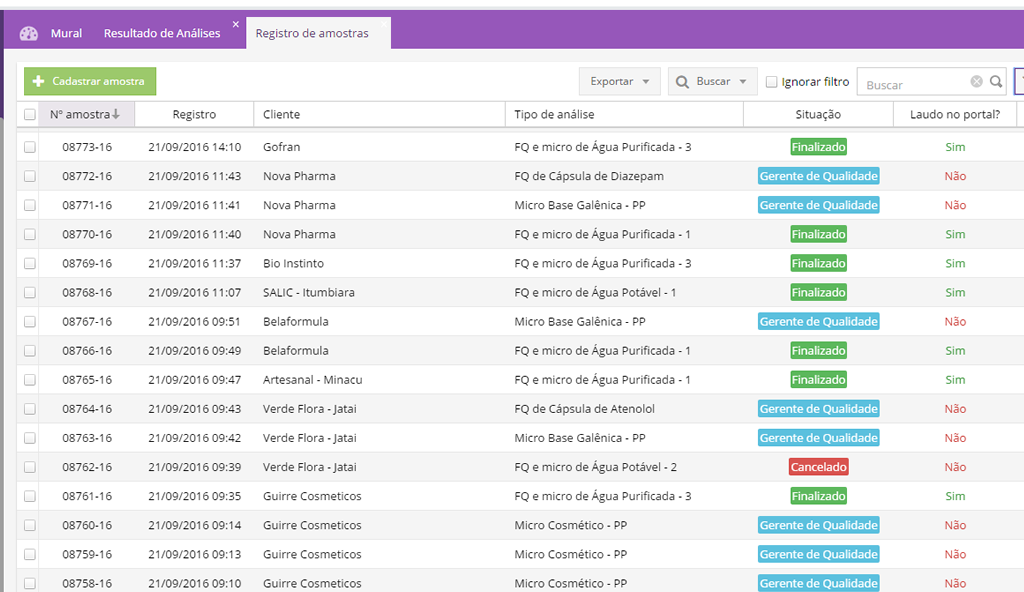The image size is (1024, 592).
Task: Click client SALIC - Itumbiara
Action: 309,292
